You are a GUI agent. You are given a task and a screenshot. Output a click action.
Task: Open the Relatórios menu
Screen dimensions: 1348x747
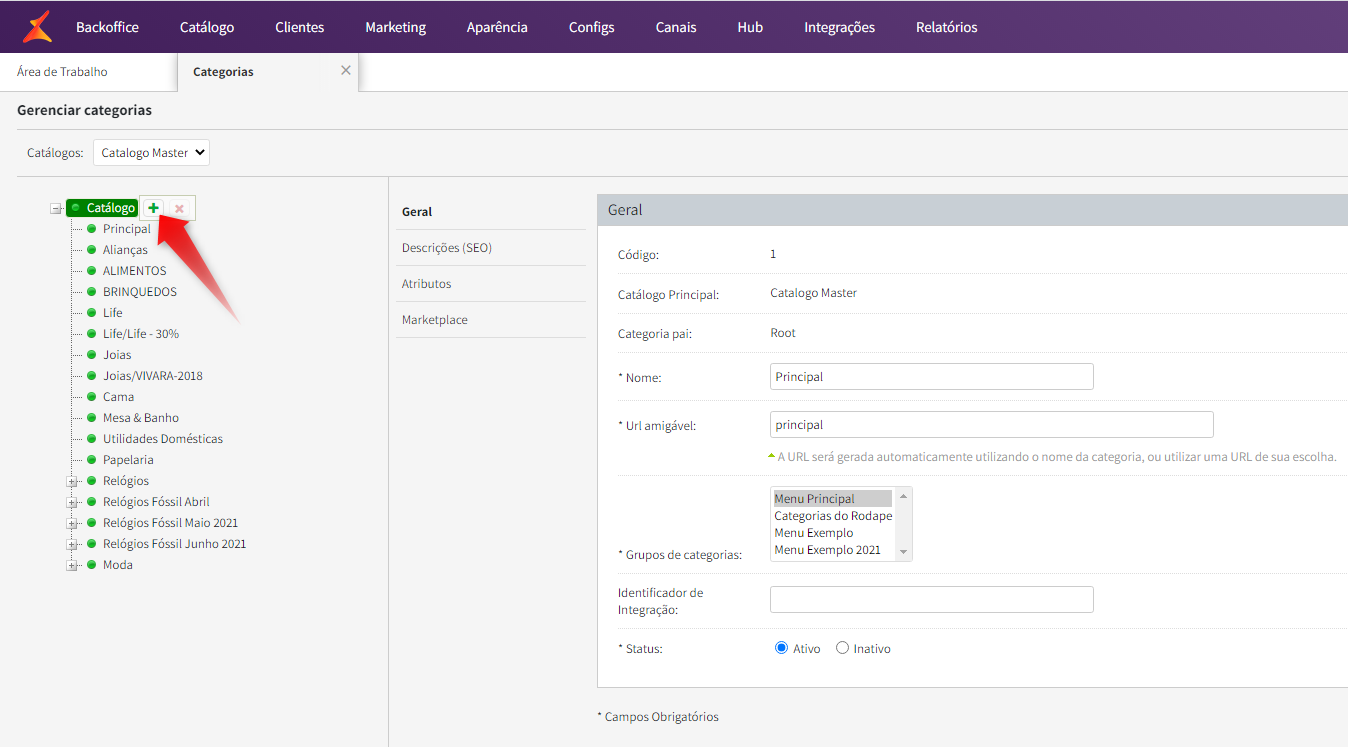pos(947,27)
